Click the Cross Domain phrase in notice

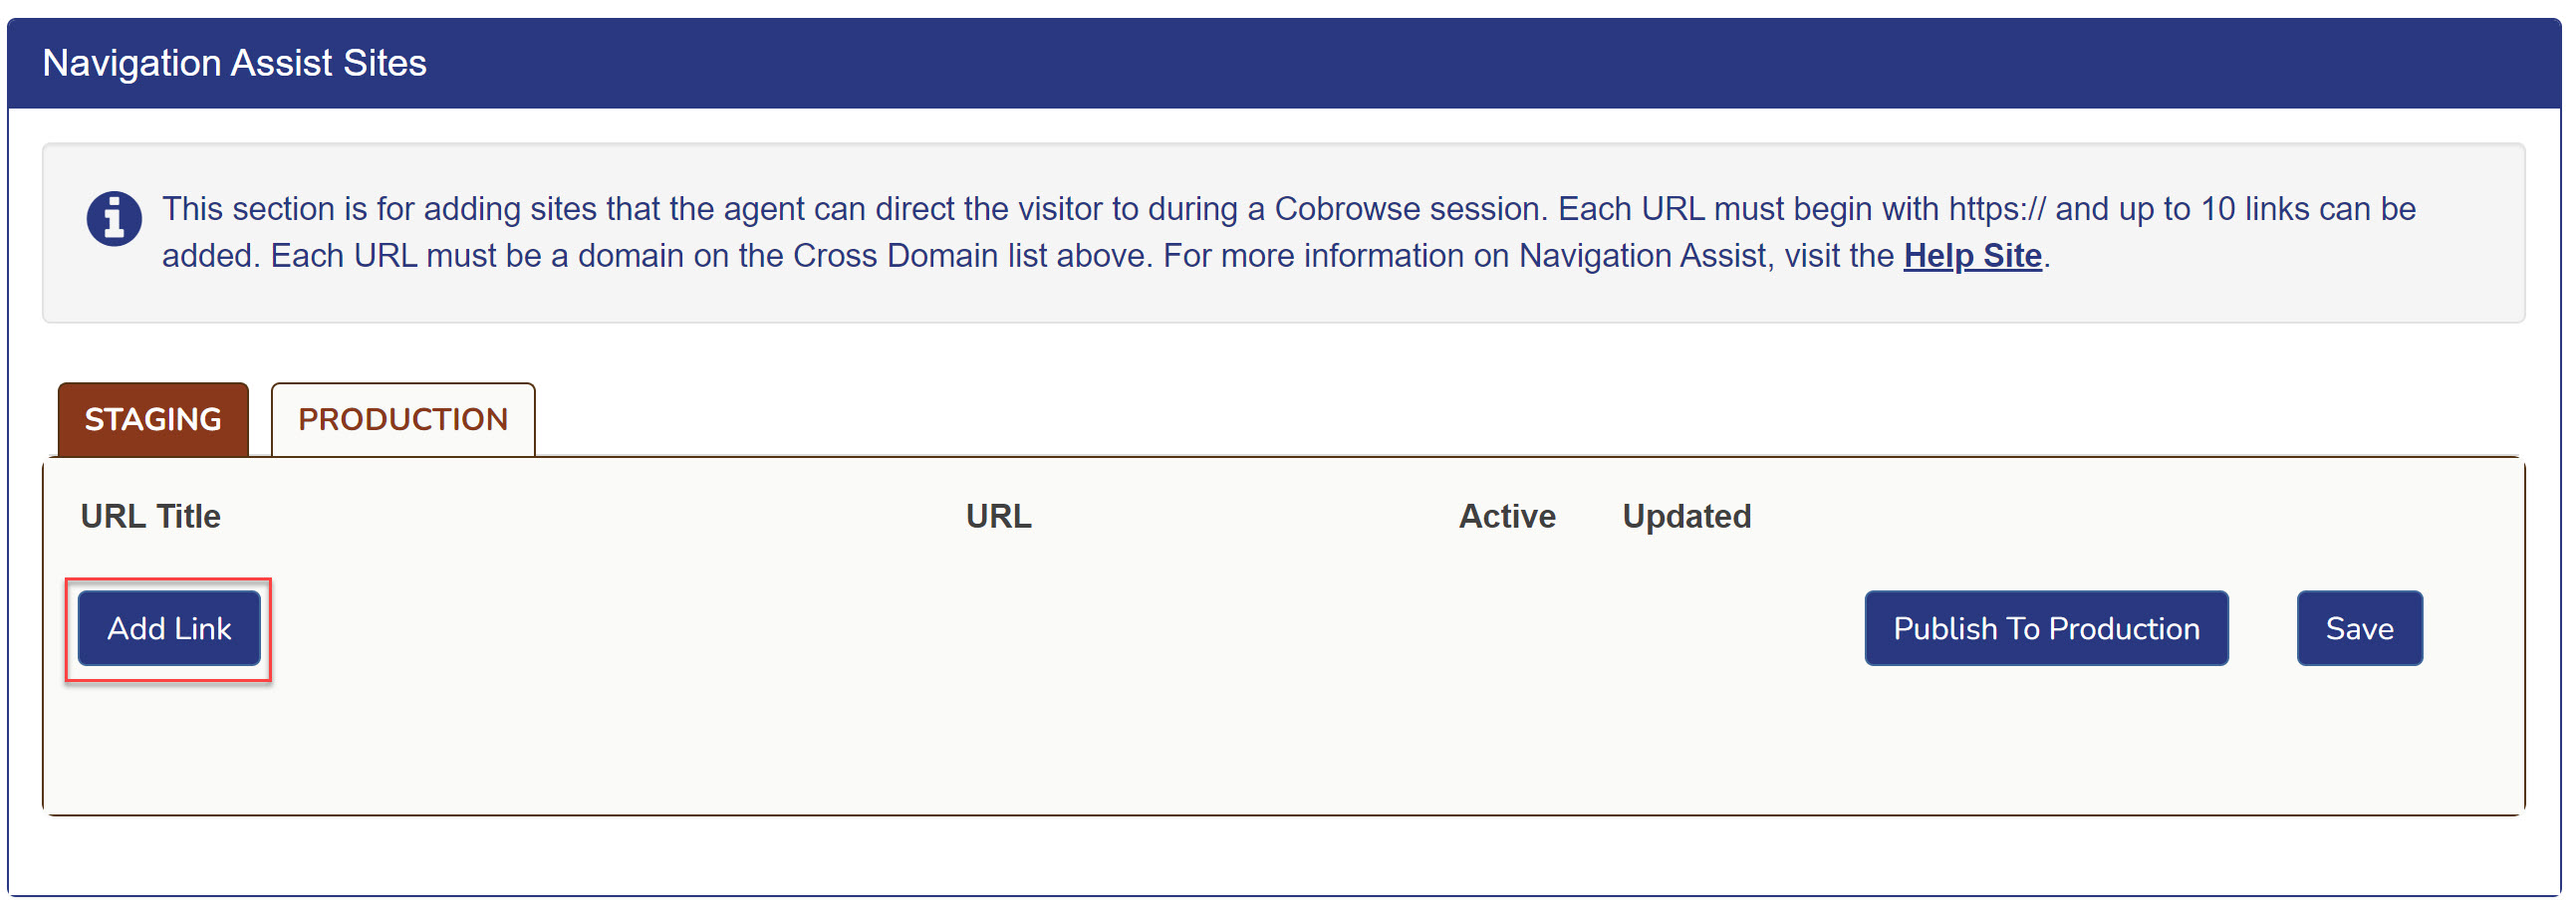click(x=891, y=256)
